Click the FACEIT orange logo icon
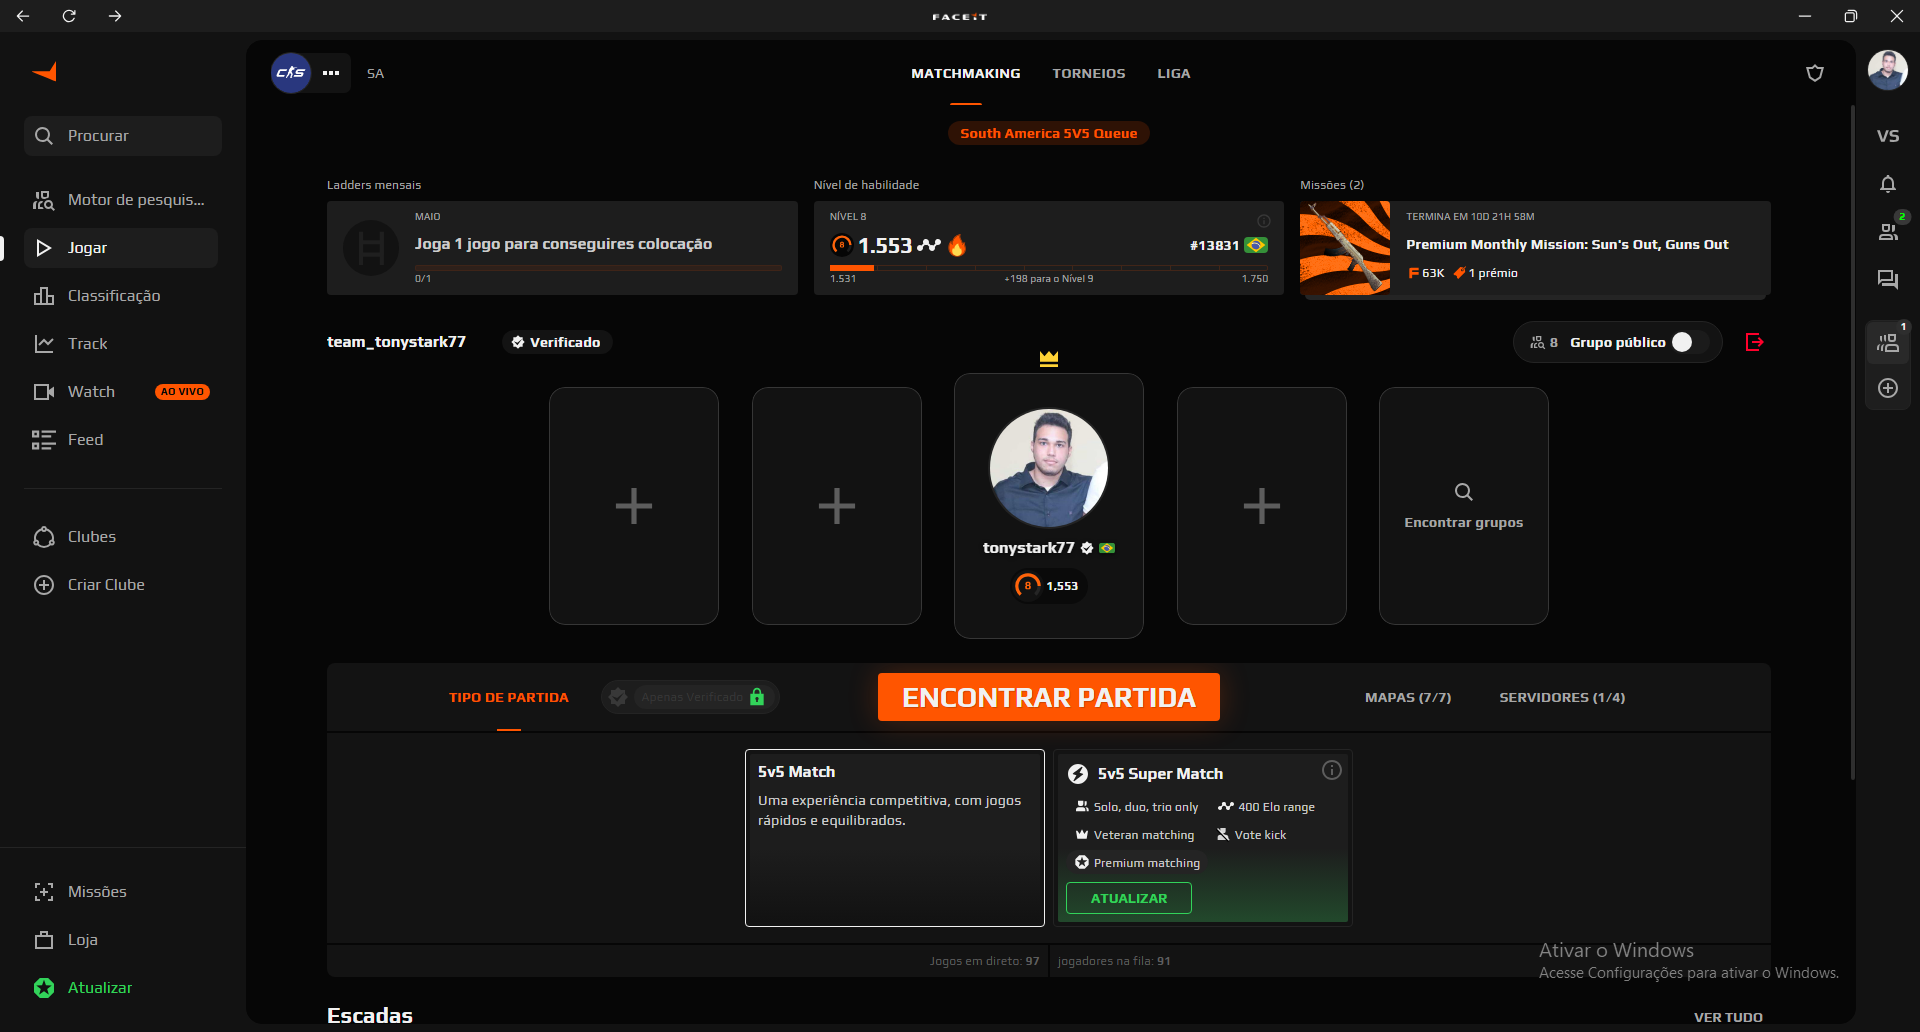Screen dimensions: 1920x1032 [x=45, y=72]
